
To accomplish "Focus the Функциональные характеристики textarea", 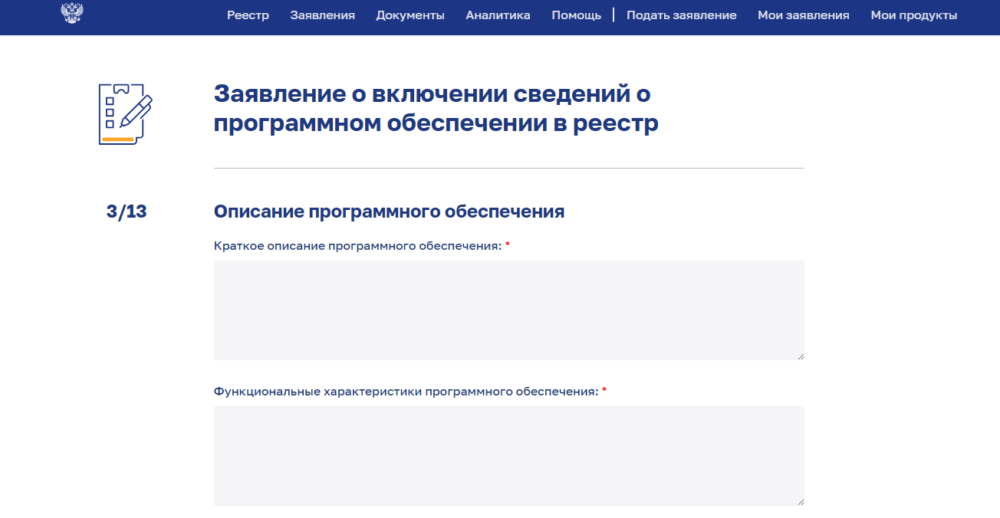I will point(509,455).
